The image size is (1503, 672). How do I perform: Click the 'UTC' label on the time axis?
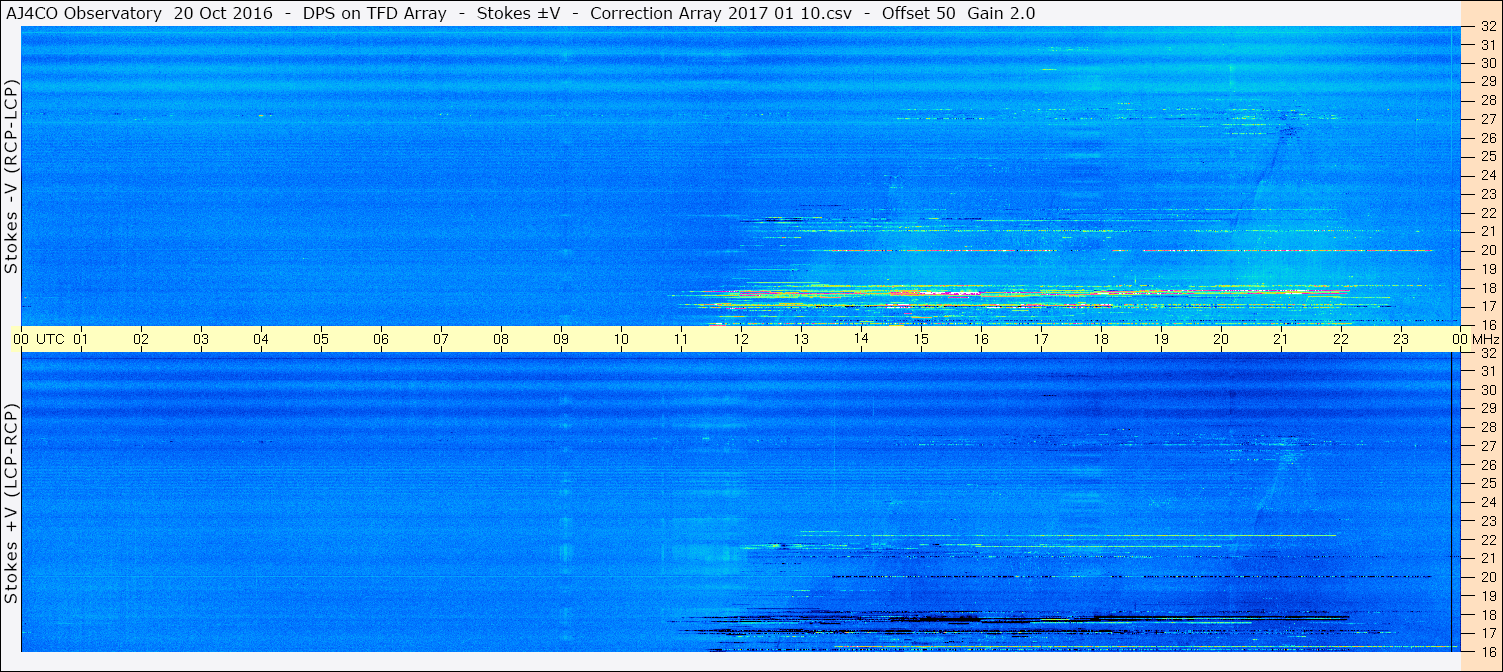(x=50, y=339)
